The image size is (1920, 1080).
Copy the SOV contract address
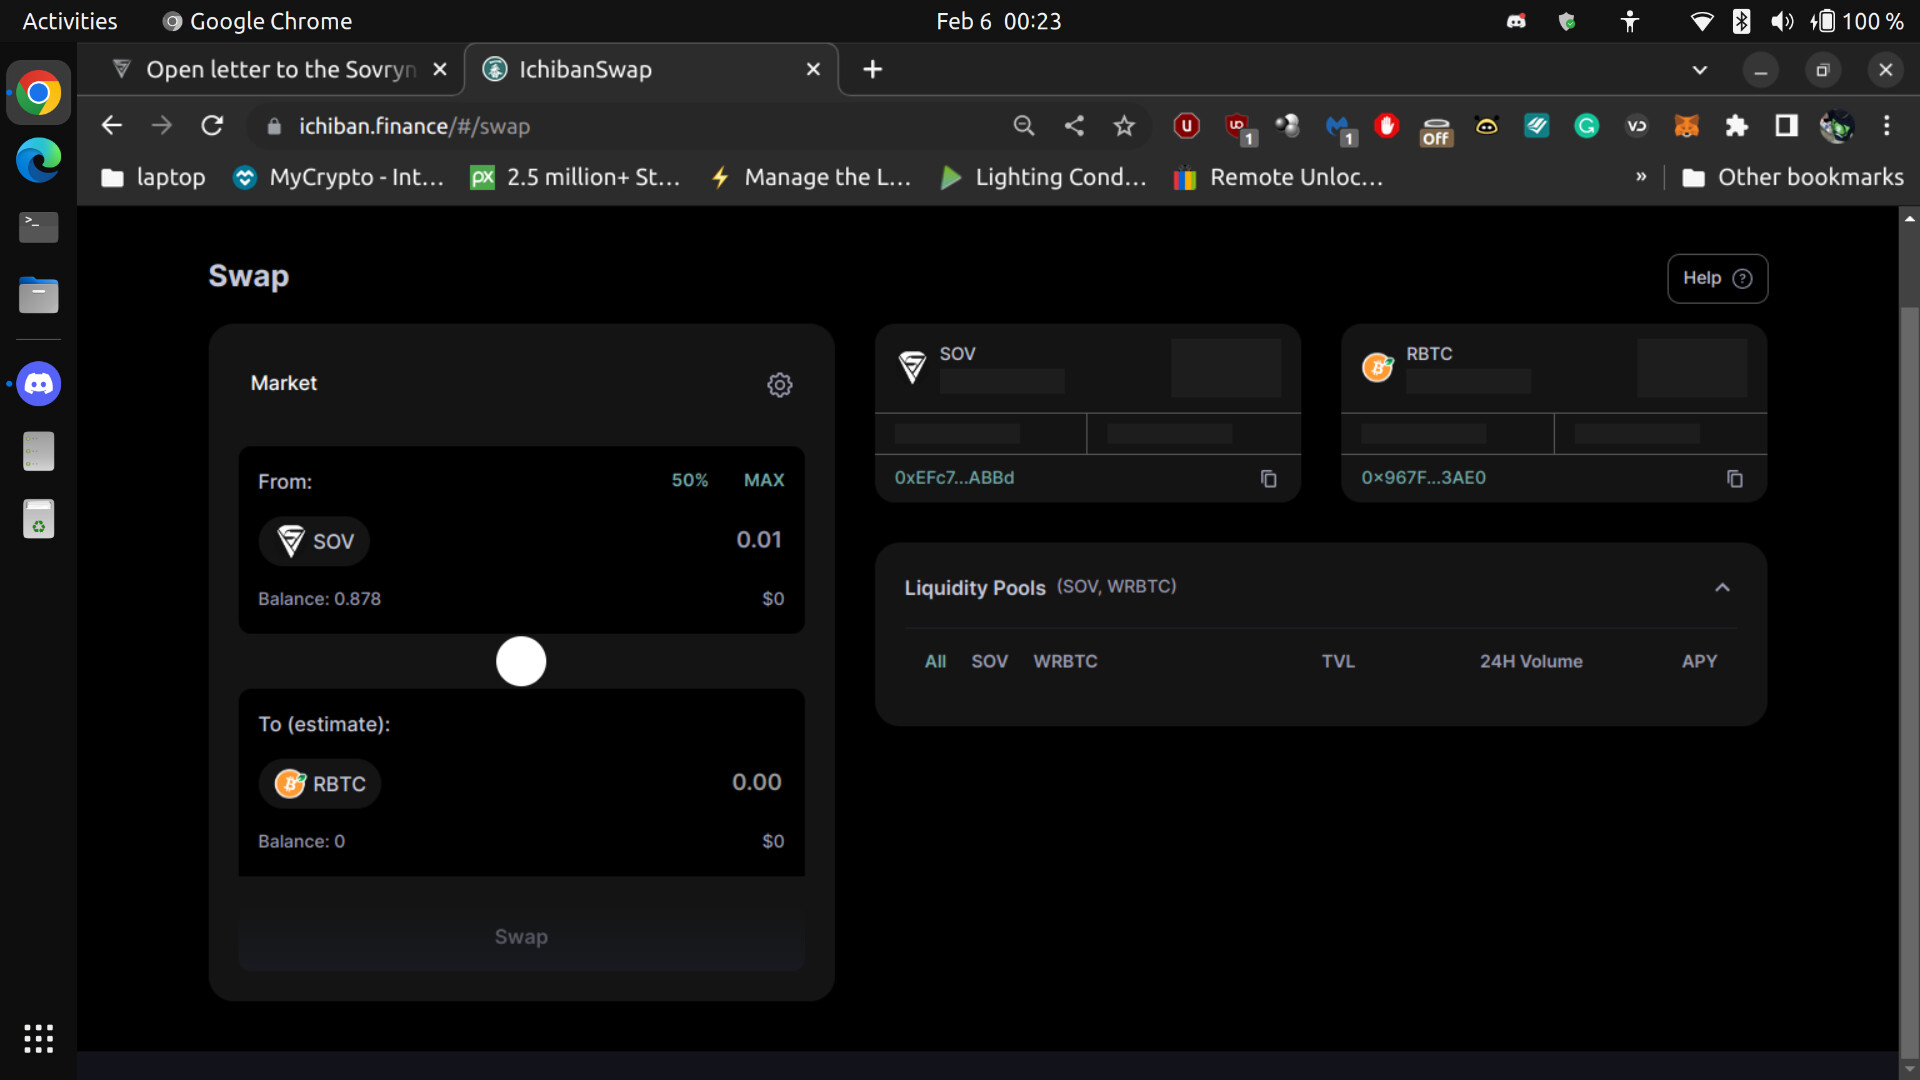point(1268,479)
